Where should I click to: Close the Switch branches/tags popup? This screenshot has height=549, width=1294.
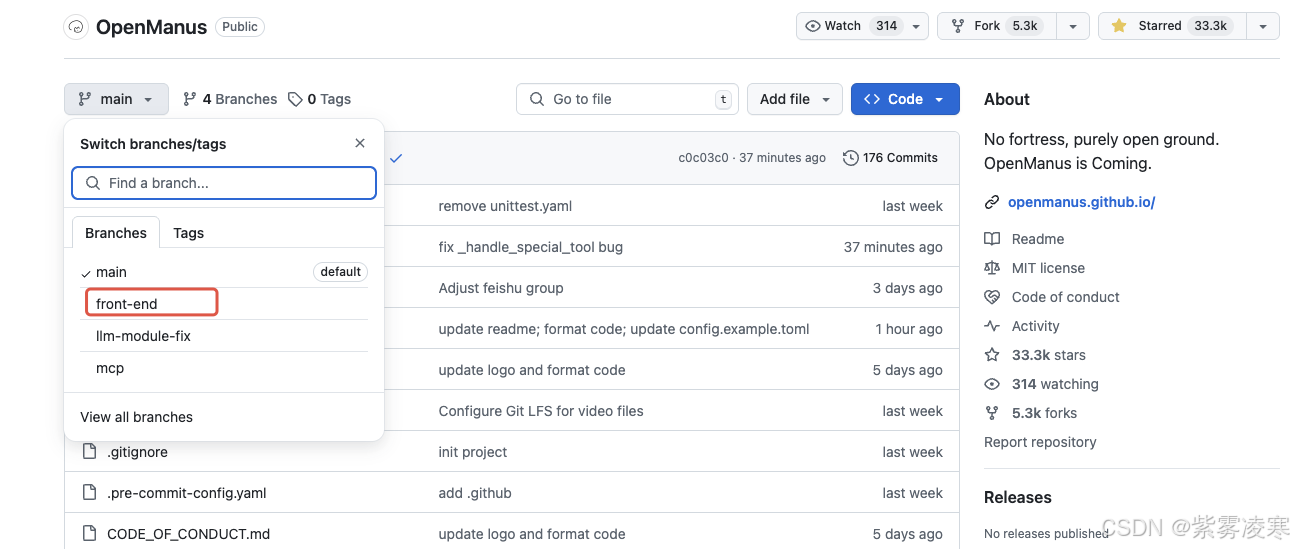coord(360,143)
